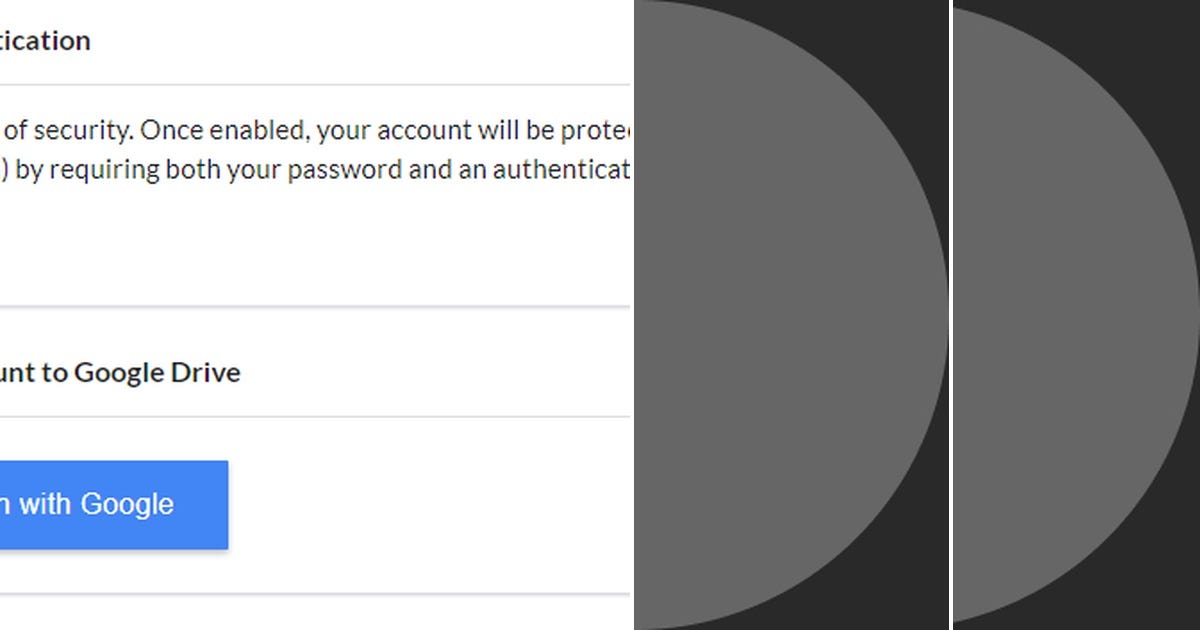Click the section divider near the bottom
The height and width of the screenshot is (630, 1200).
[x=300, y=592]
